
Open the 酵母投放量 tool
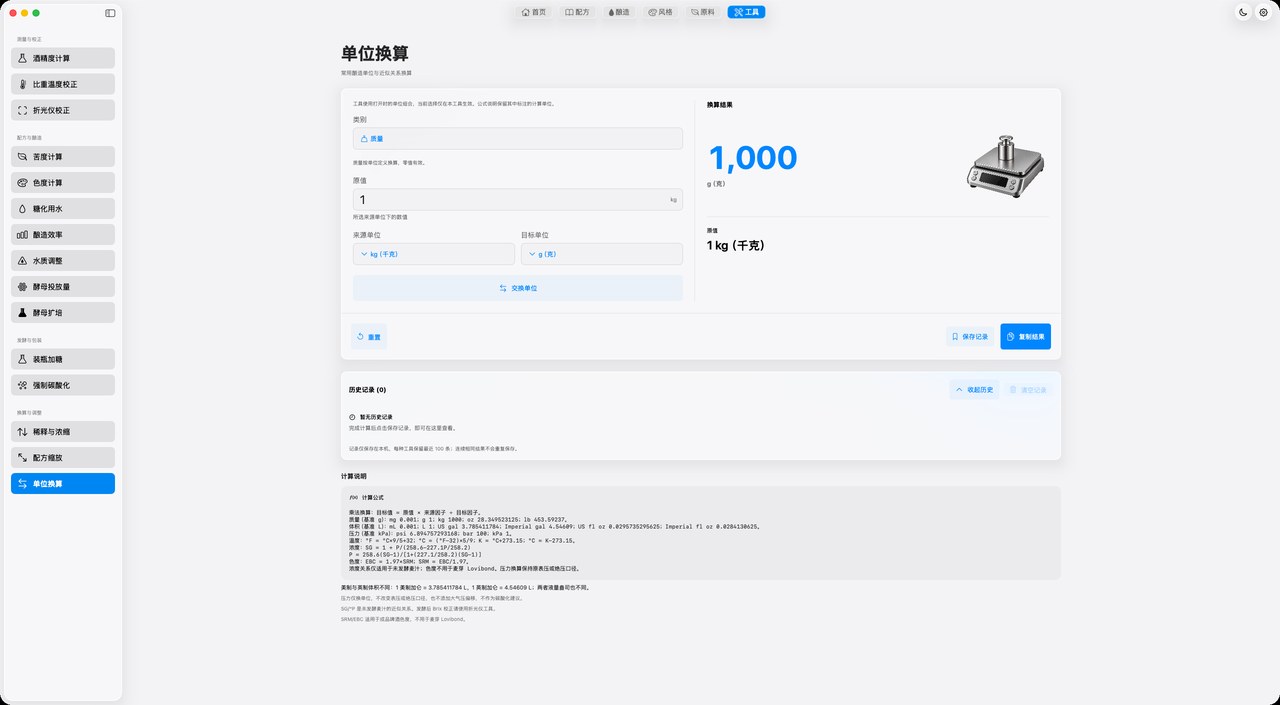(x=63, y=287)
